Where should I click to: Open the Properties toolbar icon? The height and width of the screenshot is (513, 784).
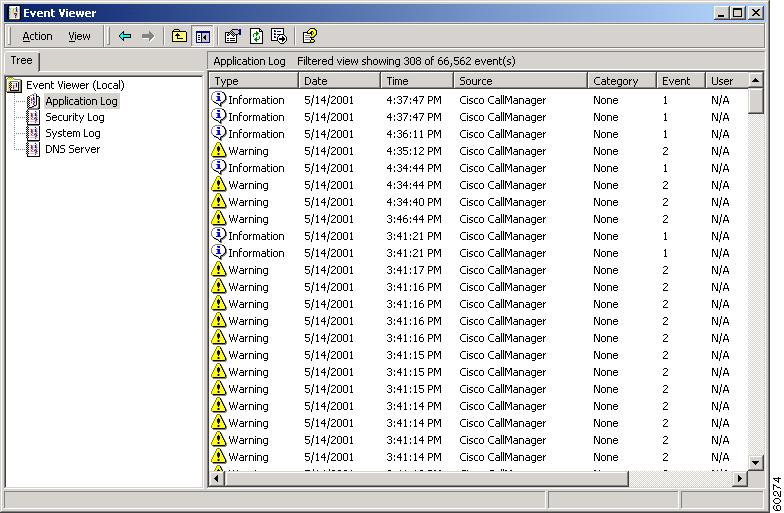tap(232, 36)
